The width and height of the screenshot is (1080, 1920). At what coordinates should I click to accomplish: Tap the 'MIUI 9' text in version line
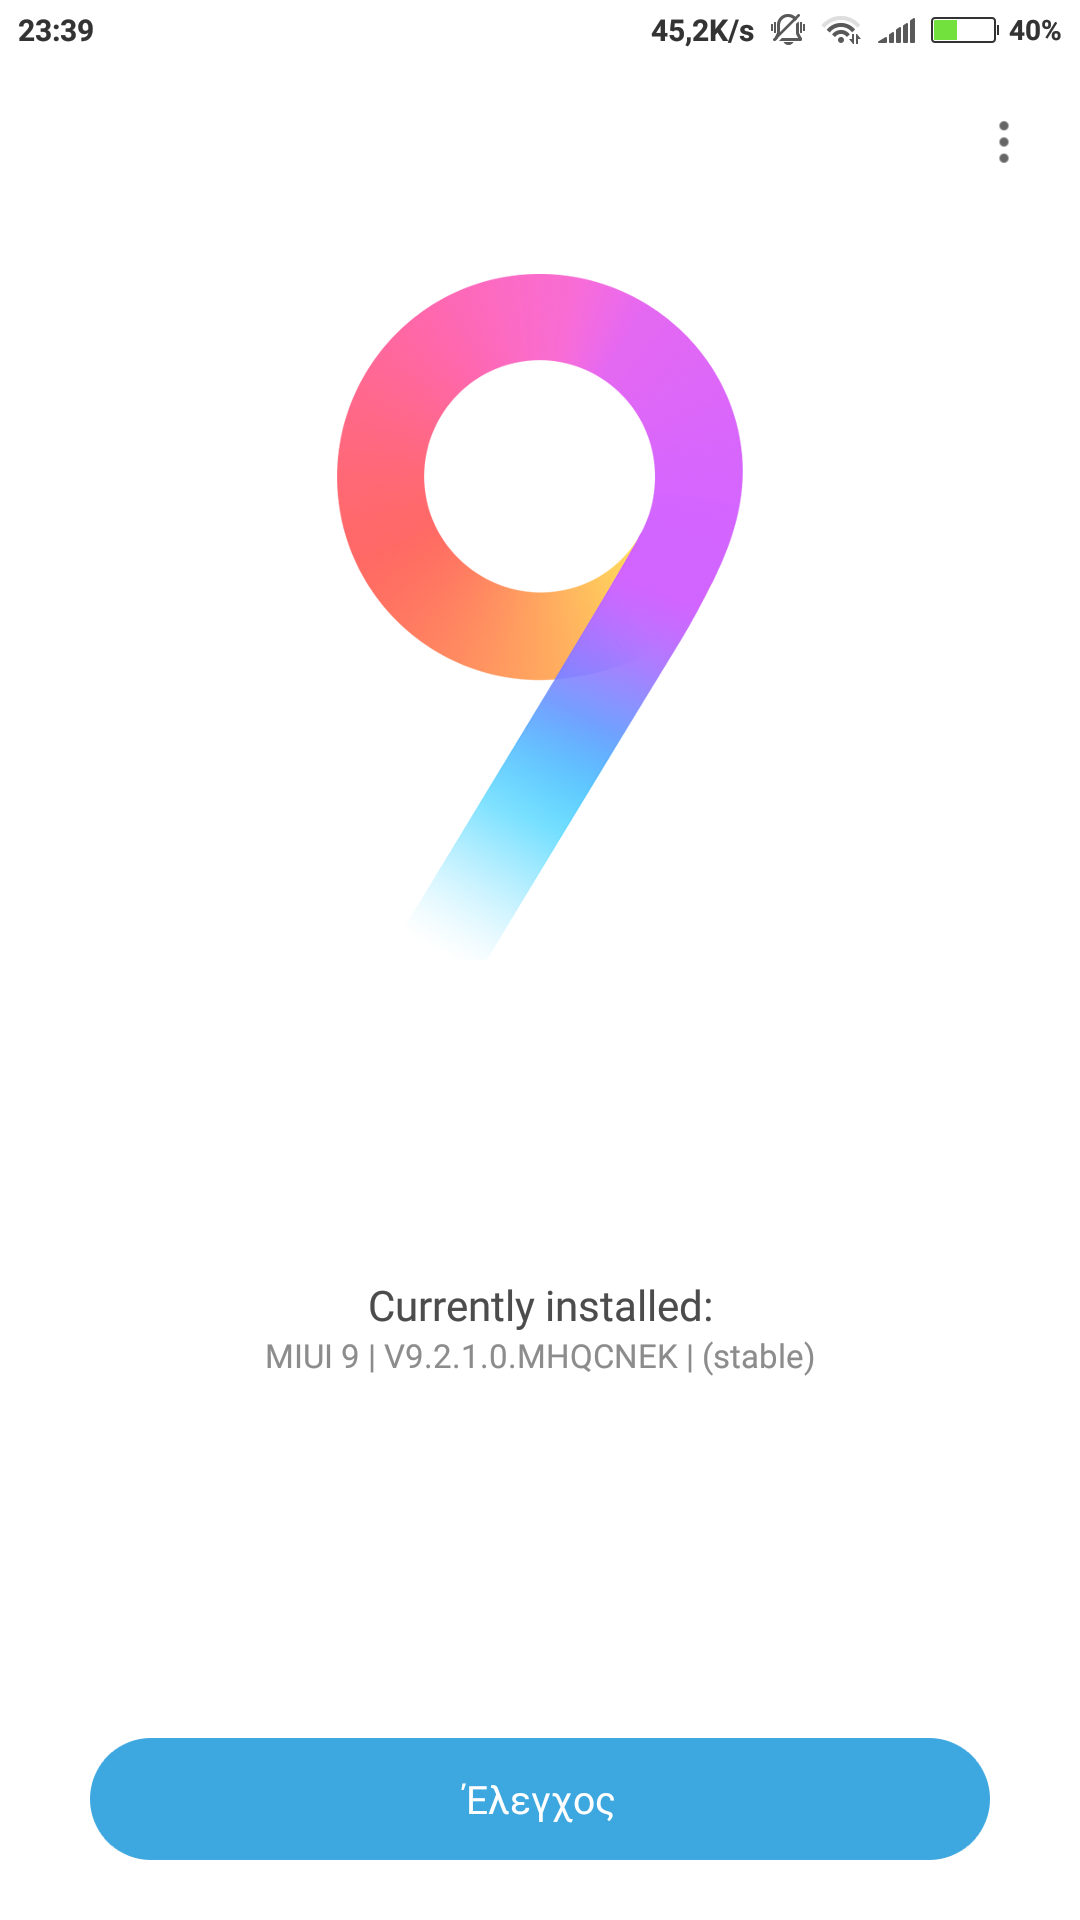[x=312, y=1357]
